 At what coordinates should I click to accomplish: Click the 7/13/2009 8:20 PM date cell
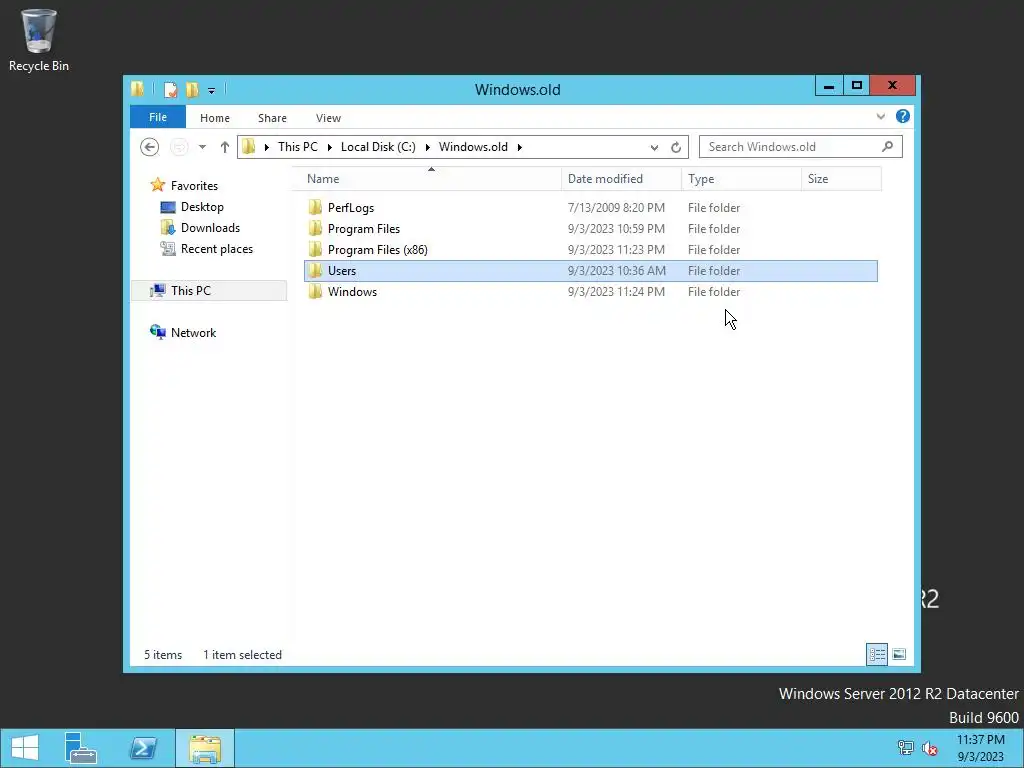[616, 208]
